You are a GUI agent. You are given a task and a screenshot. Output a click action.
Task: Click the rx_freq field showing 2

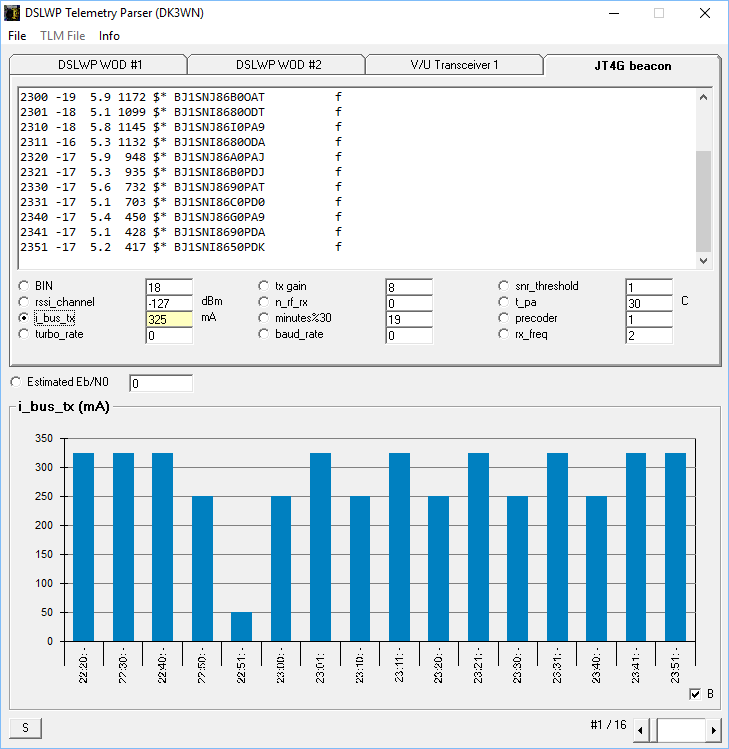(649, 335)
